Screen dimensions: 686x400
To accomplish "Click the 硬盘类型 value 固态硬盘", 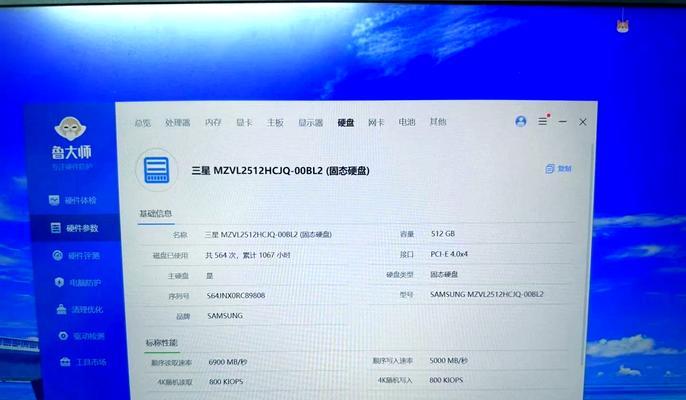I will [x=444, y=274].
